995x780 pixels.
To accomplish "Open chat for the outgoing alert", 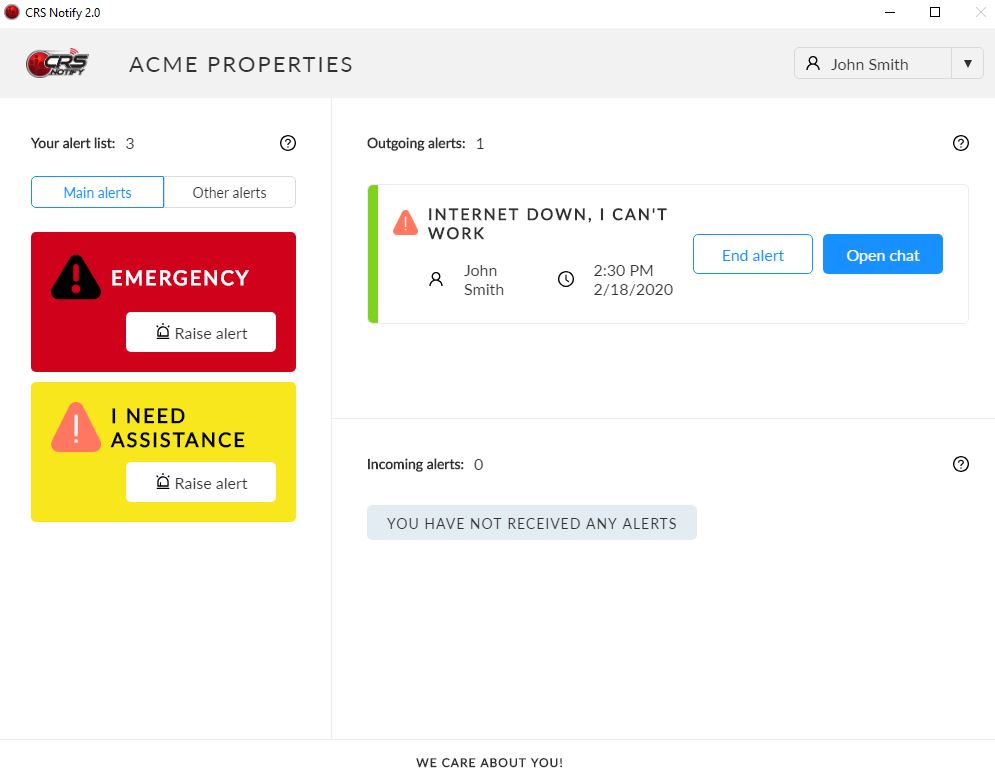I will [x=882, y=255].
